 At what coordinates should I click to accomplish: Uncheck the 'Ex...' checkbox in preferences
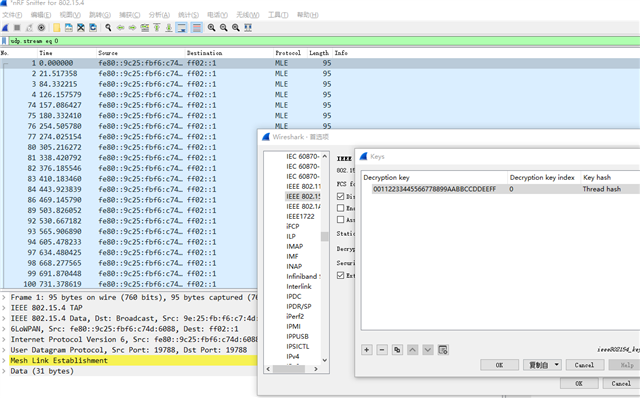point(340,276)
